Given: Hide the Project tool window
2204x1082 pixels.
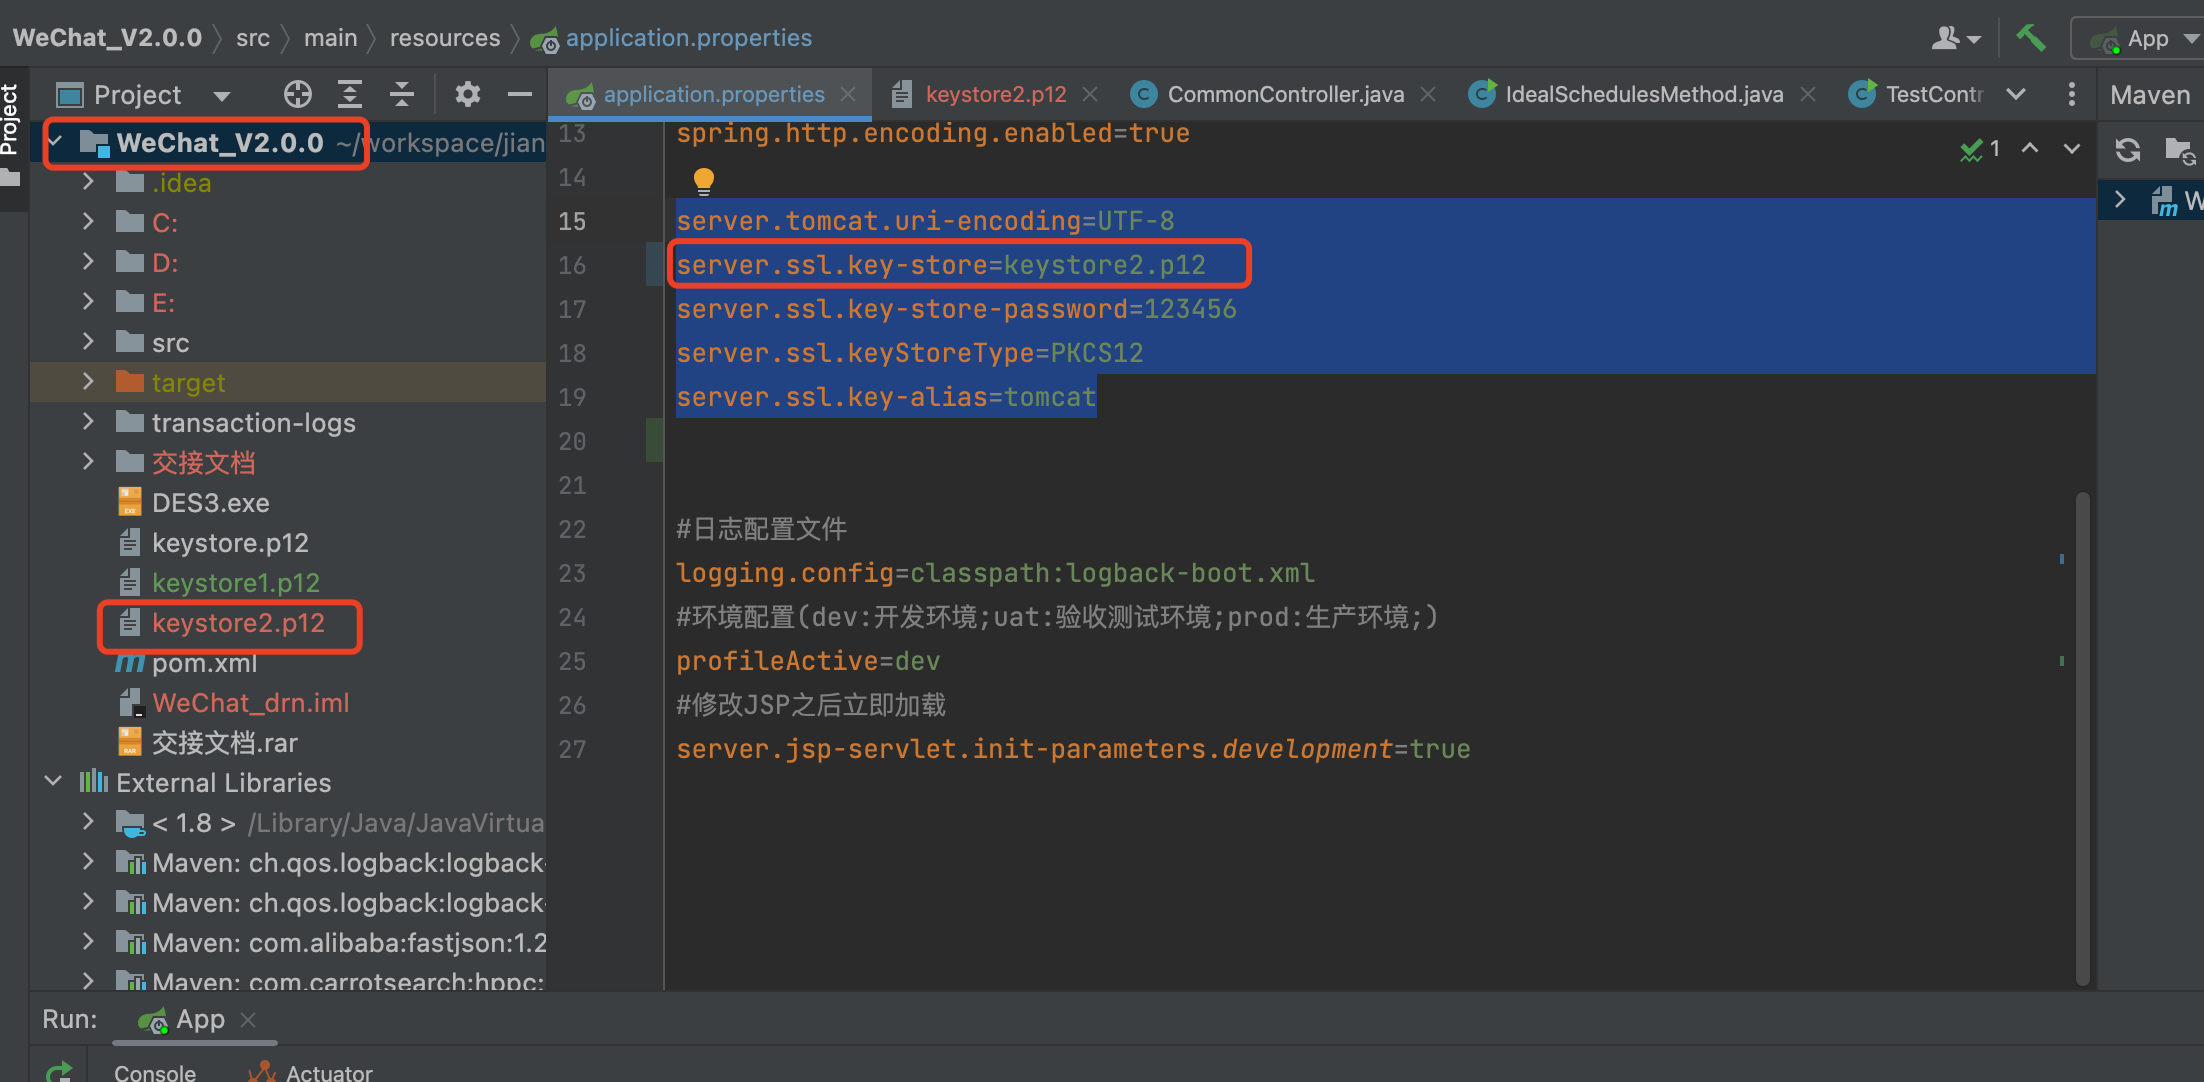Looking at the screenshot, I should pyautogui.click(x=519, y=94).
